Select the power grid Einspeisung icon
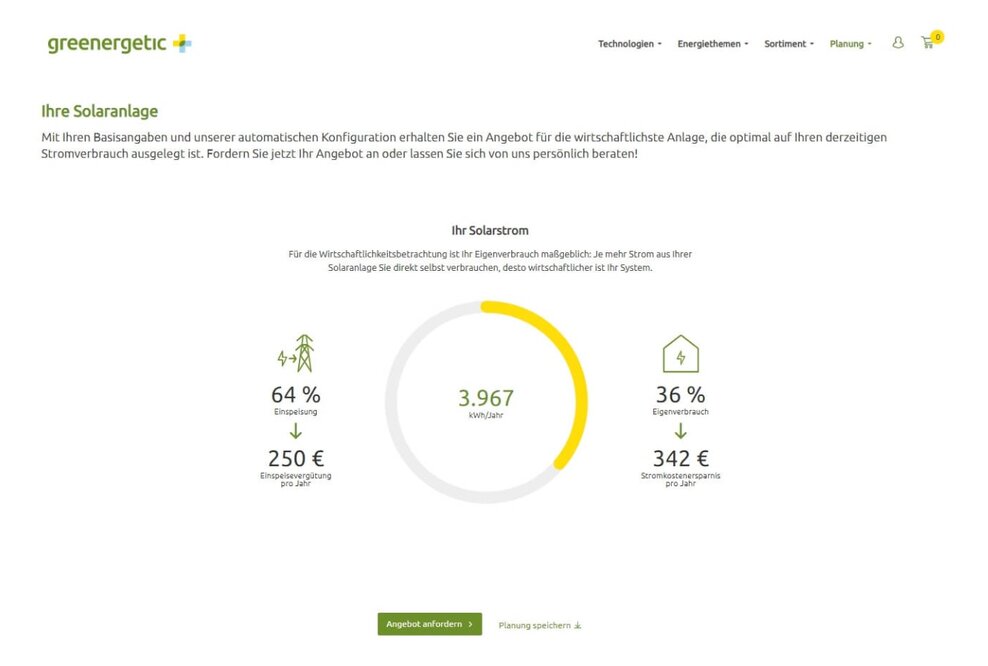 coord(297,352)
